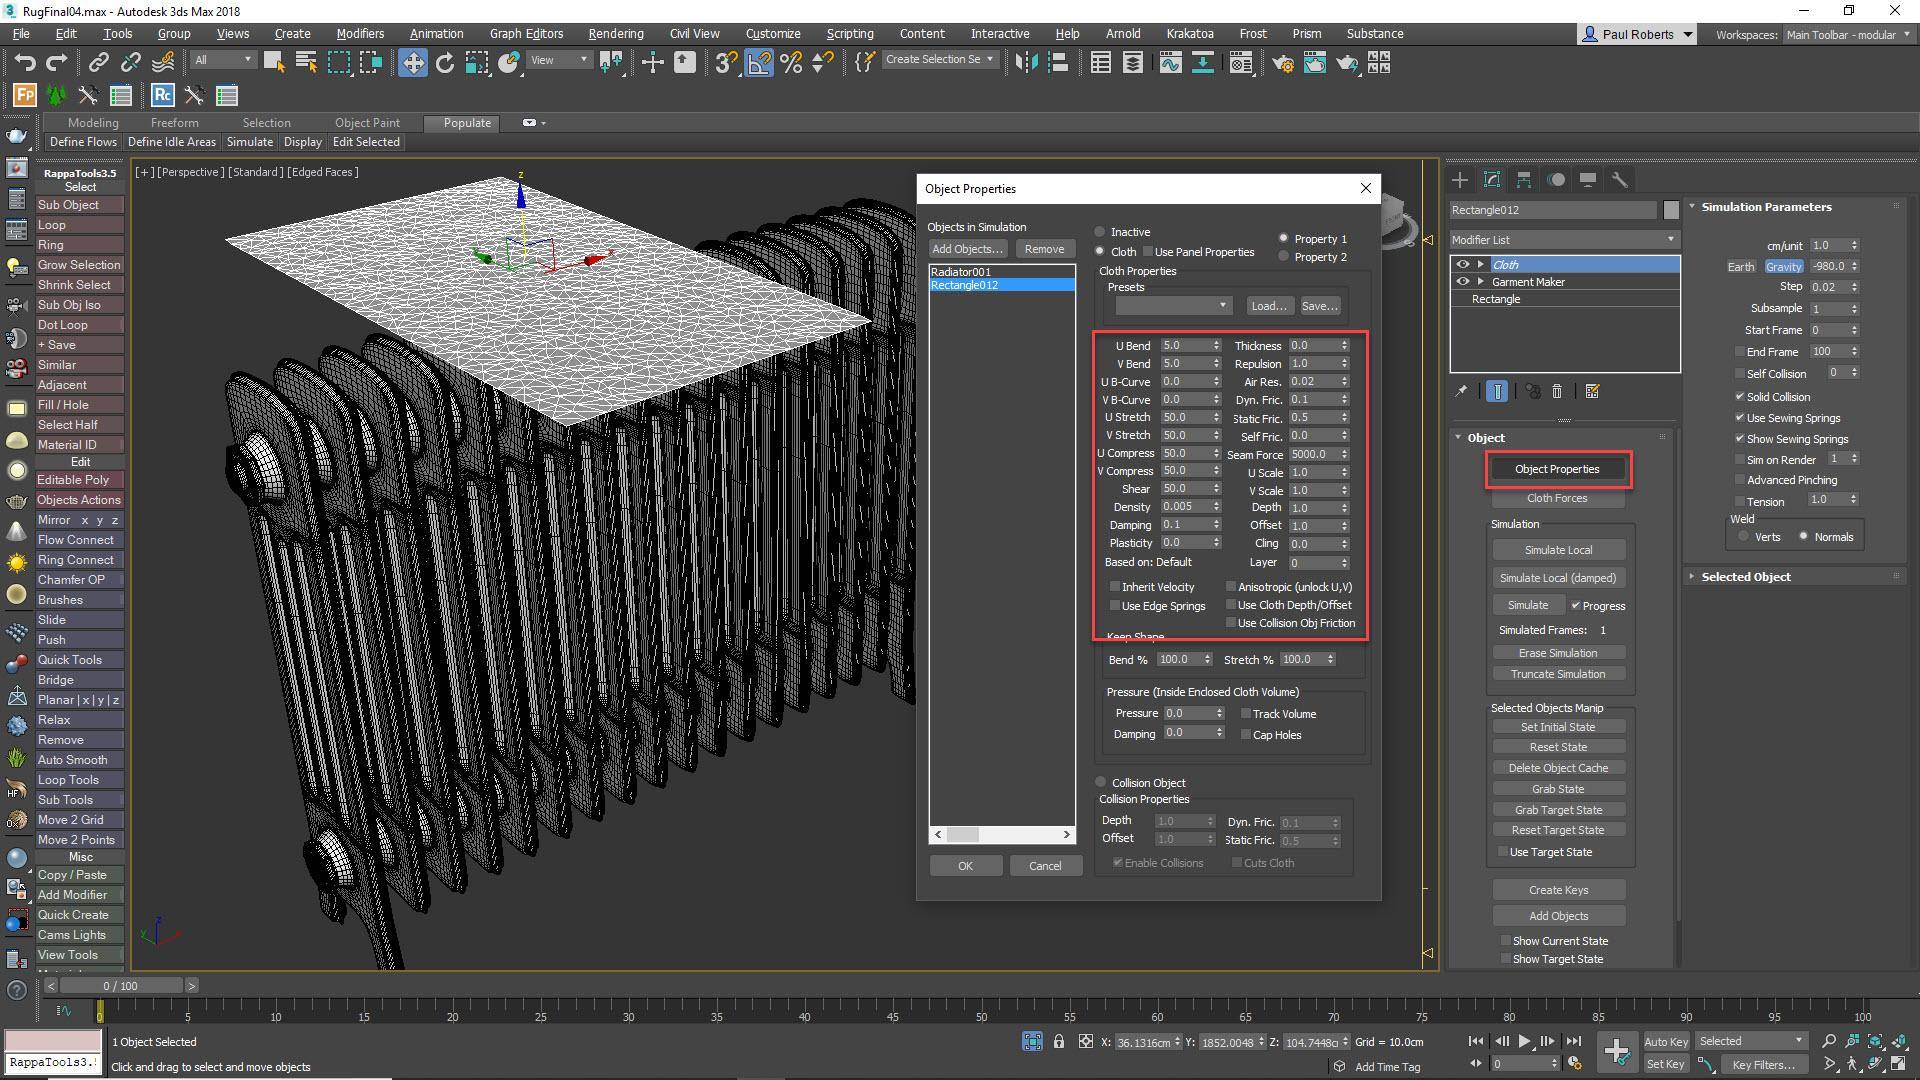The height and width of the screenshot is (1080, 1920).
Task: Click the Mirror tool icon
Action: click(1026, 63)
